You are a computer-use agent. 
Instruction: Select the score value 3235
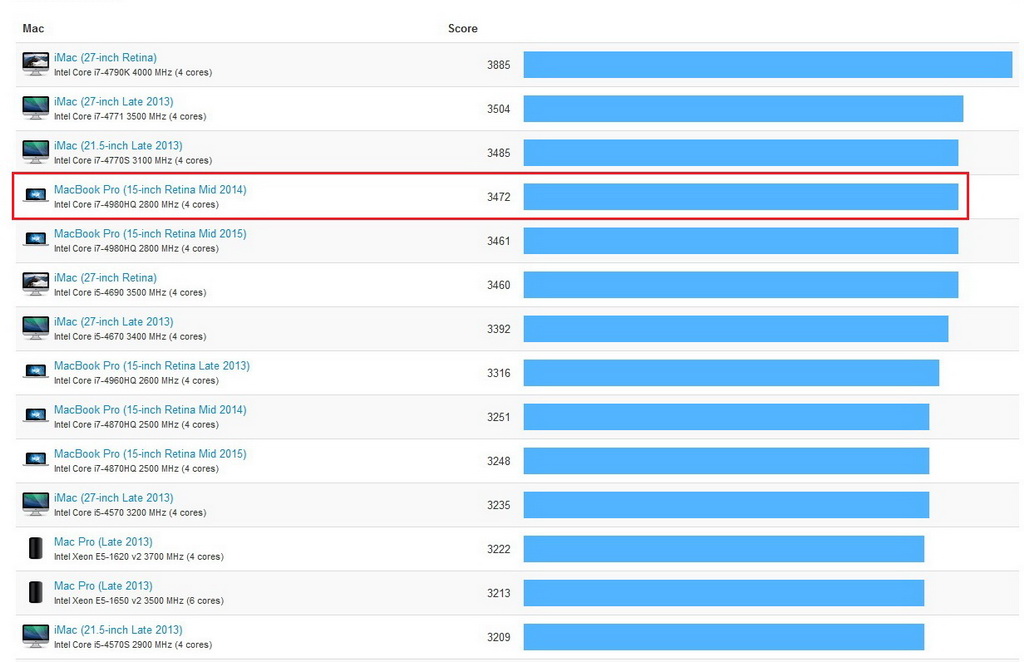click(498, 505)
